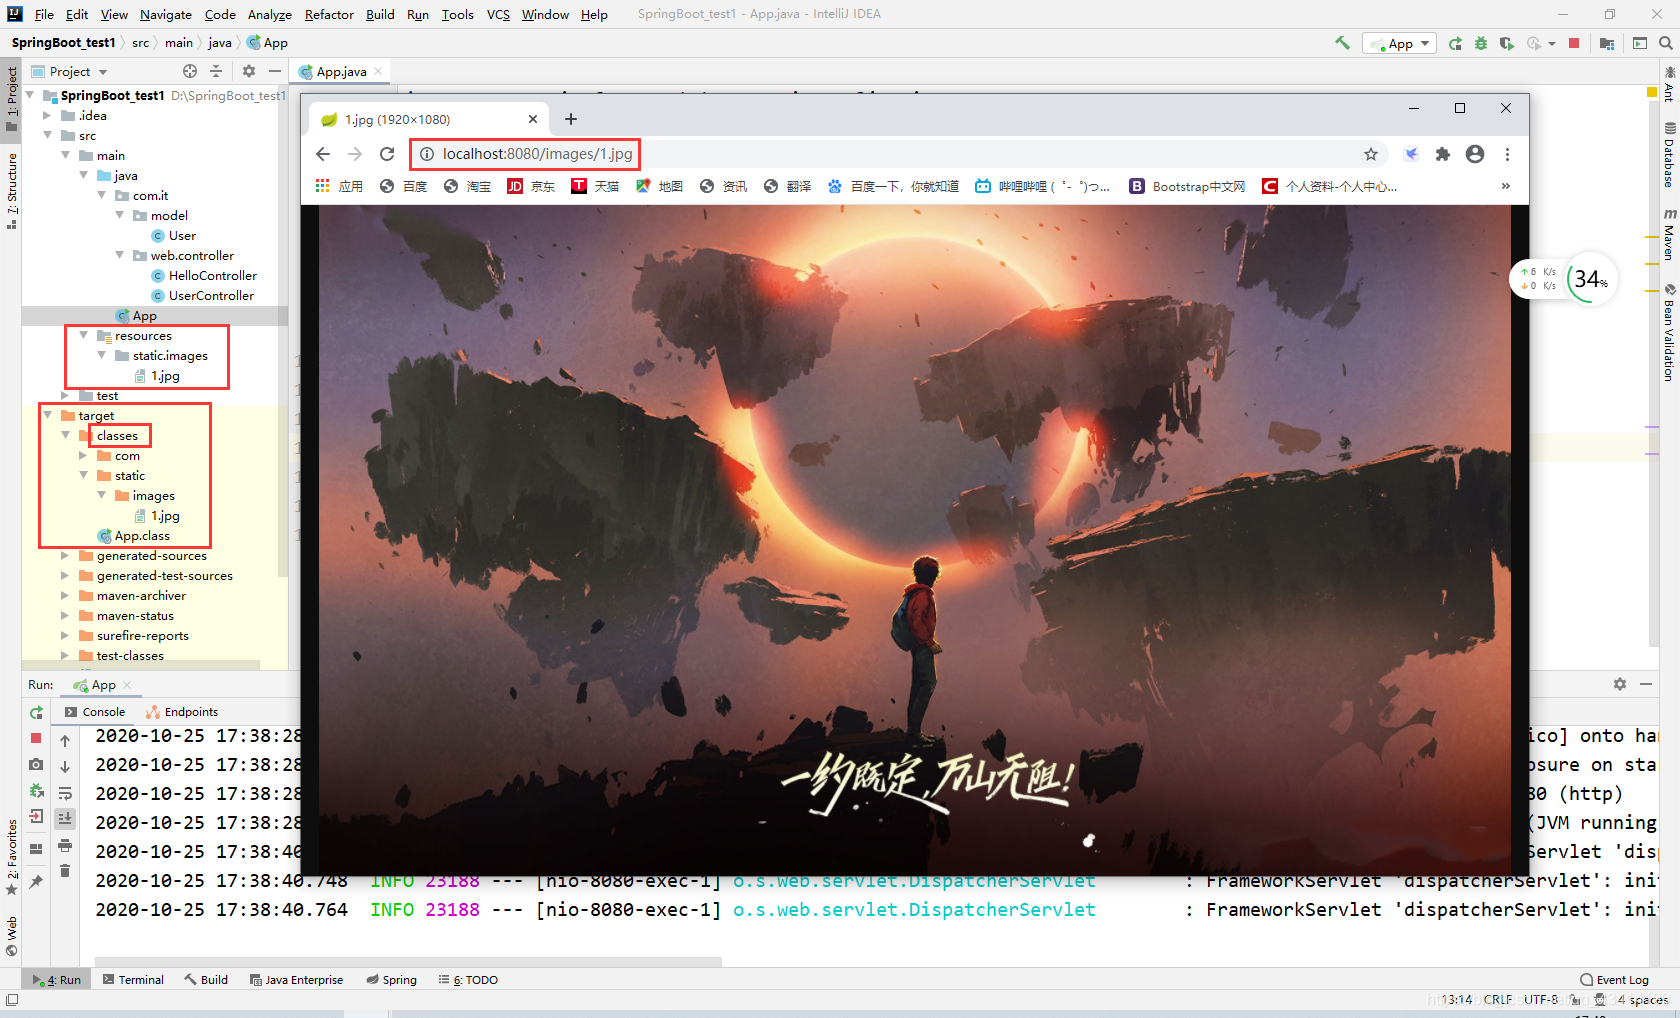
Task: Bookmark page with star icon in Chrome
Action: click(x=1371, y=154)
